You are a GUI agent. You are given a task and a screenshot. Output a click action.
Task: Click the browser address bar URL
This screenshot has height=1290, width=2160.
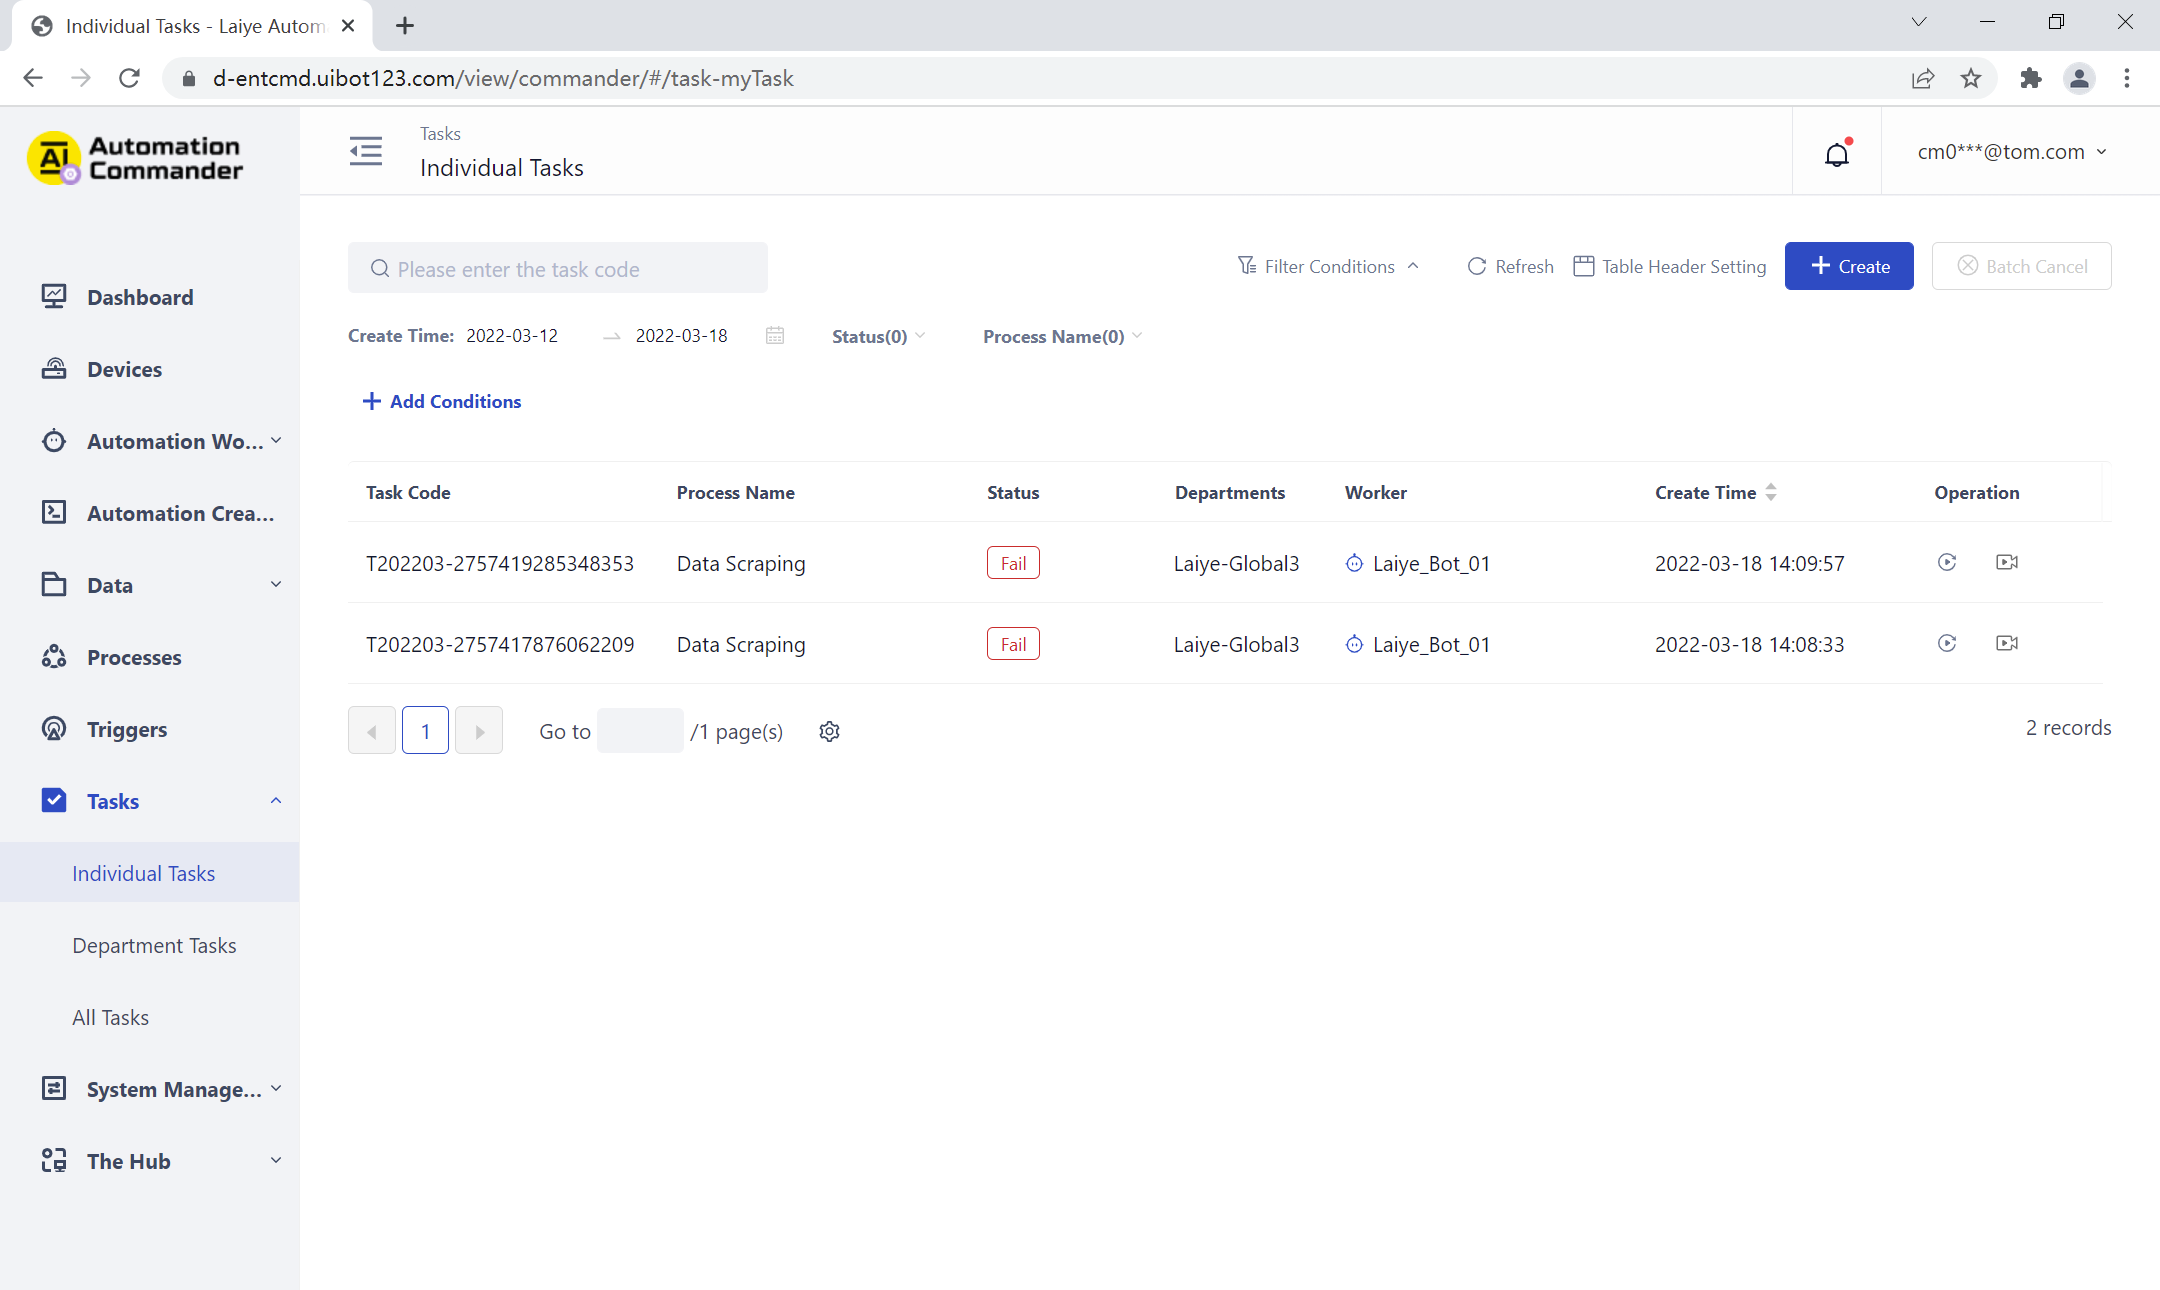(x=503, y=78)
